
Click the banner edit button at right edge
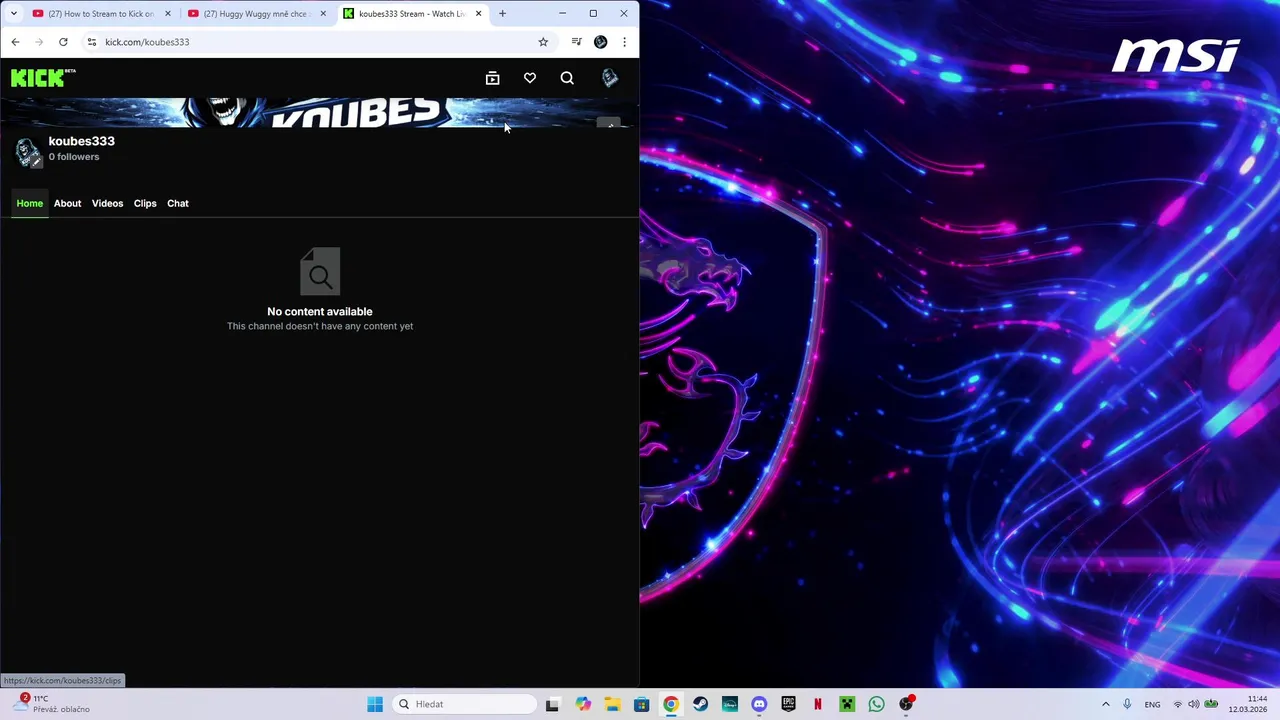point(609,124)
